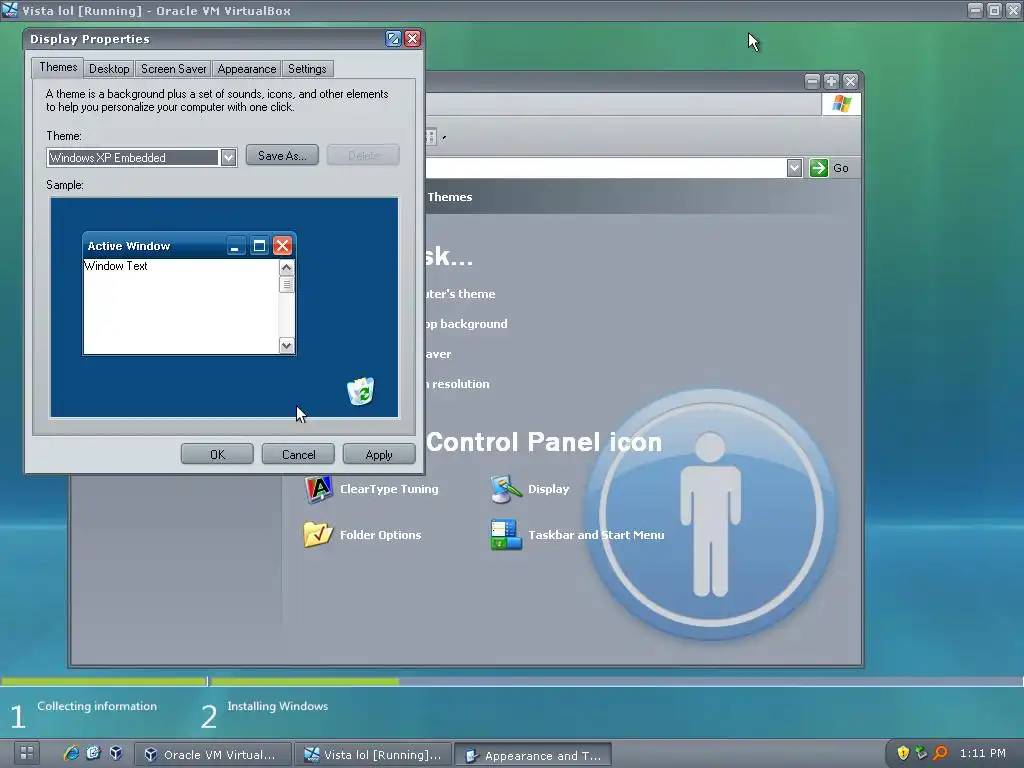The height and width of the screenshot is (768, 1024).
Task: Click the sample window scroll up arrow
Action: pyautogui.click(x=287, y=268)
